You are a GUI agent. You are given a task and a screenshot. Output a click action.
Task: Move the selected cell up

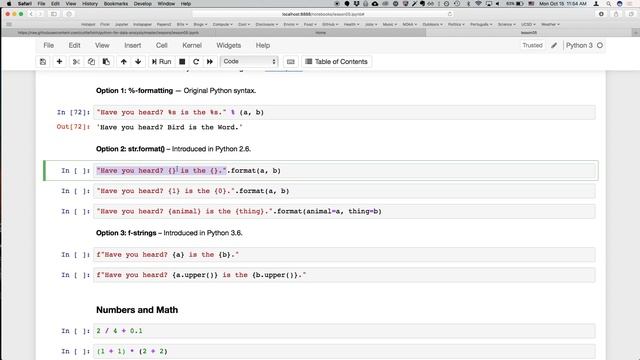123,62
